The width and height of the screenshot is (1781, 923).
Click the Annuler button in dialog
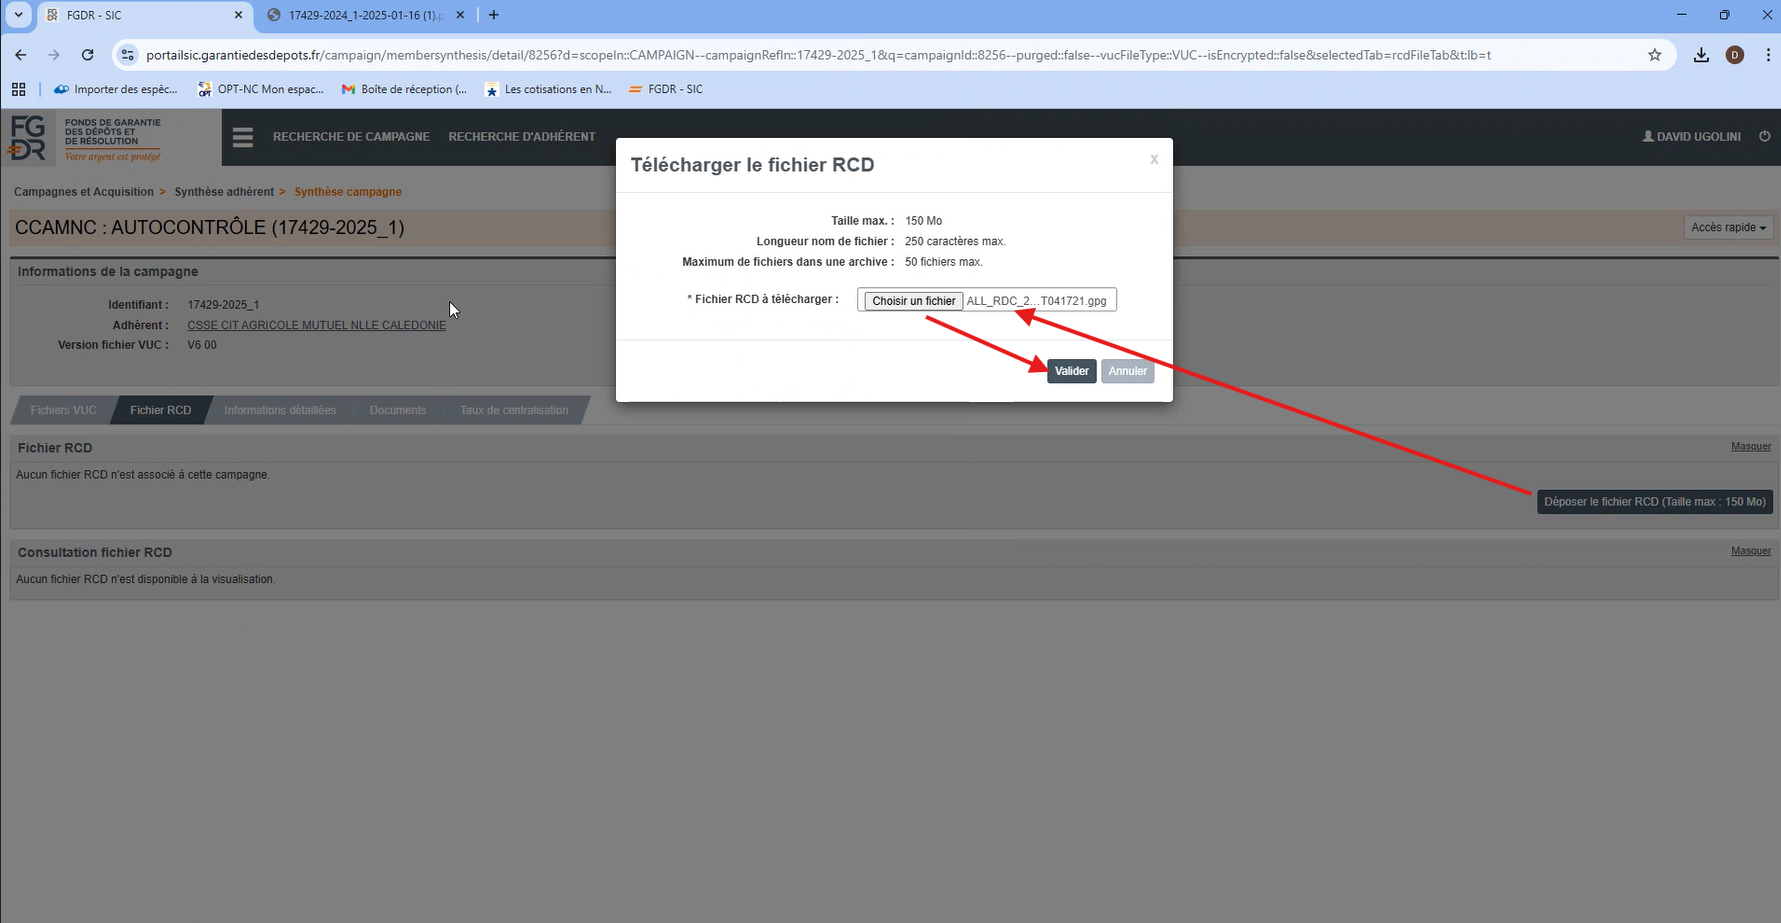tap(1127, 371)
